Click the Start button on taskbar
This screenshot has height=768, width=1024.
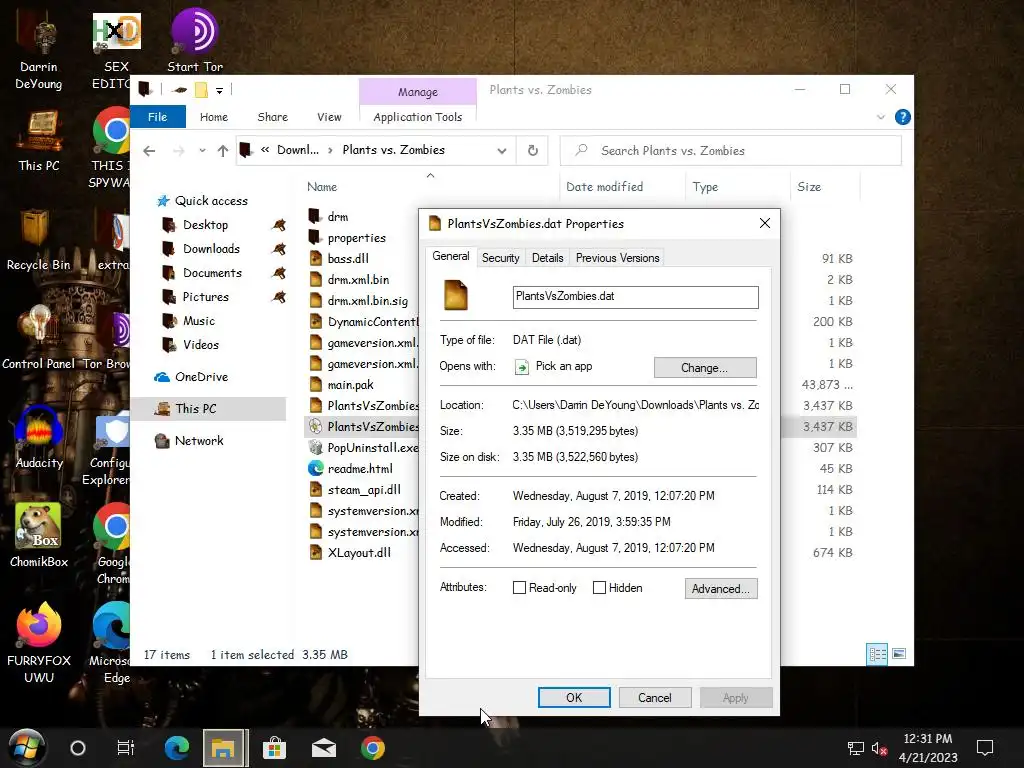[x=25, y=747]
